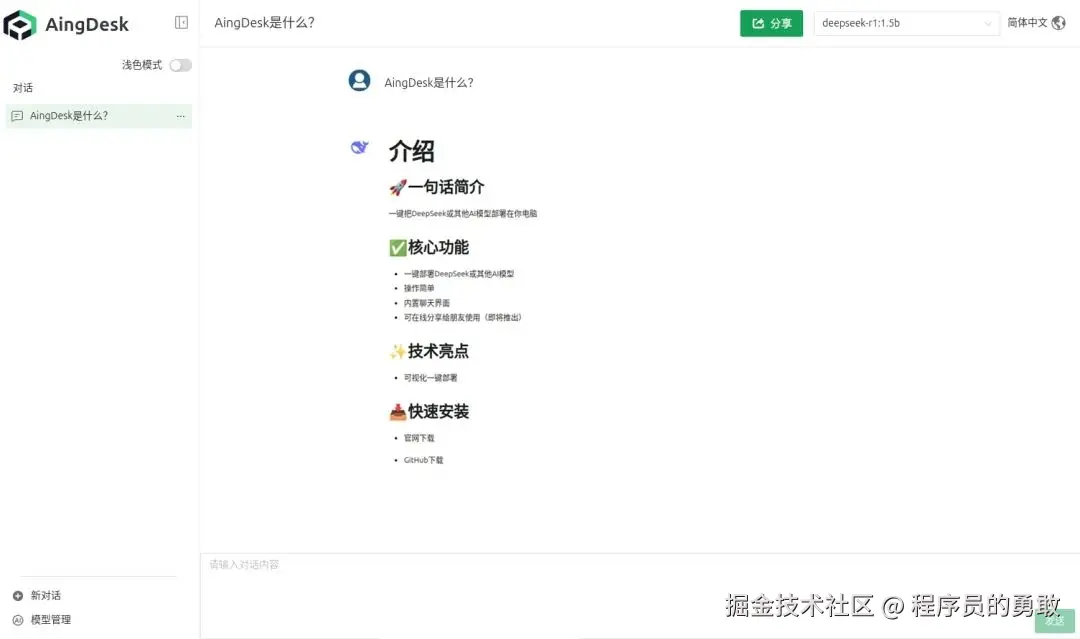Image resolution: width=1080 pixels, height=639 pixels.
Task: Click the 介绍 heading in the reply
Action: pyautogui.click(x=412, y=151)
